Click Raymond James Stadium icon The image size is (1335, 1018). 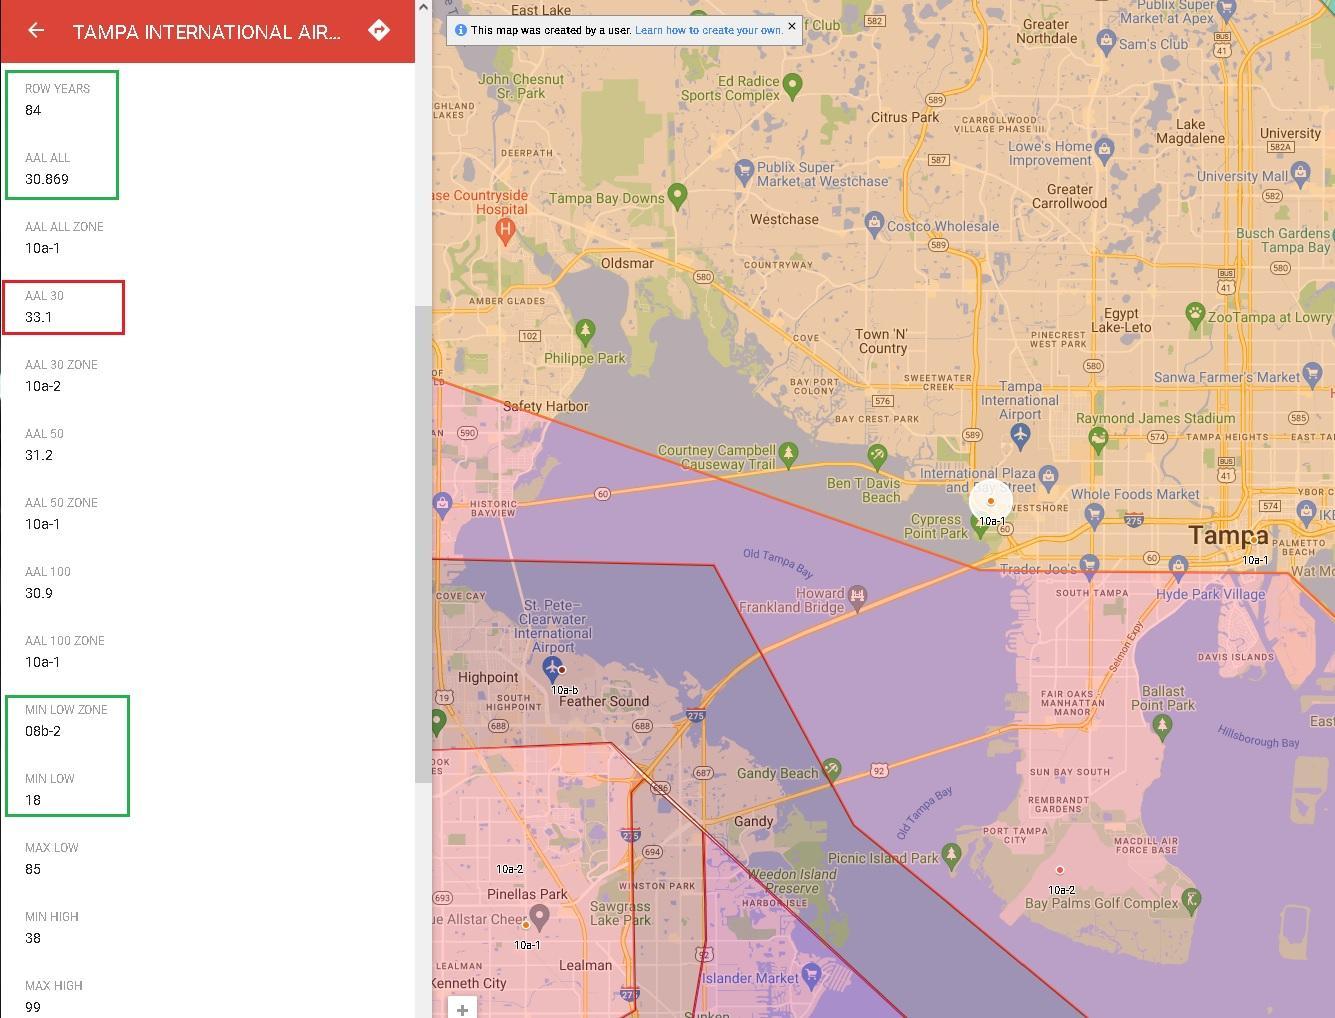[x=1098, y=439]
